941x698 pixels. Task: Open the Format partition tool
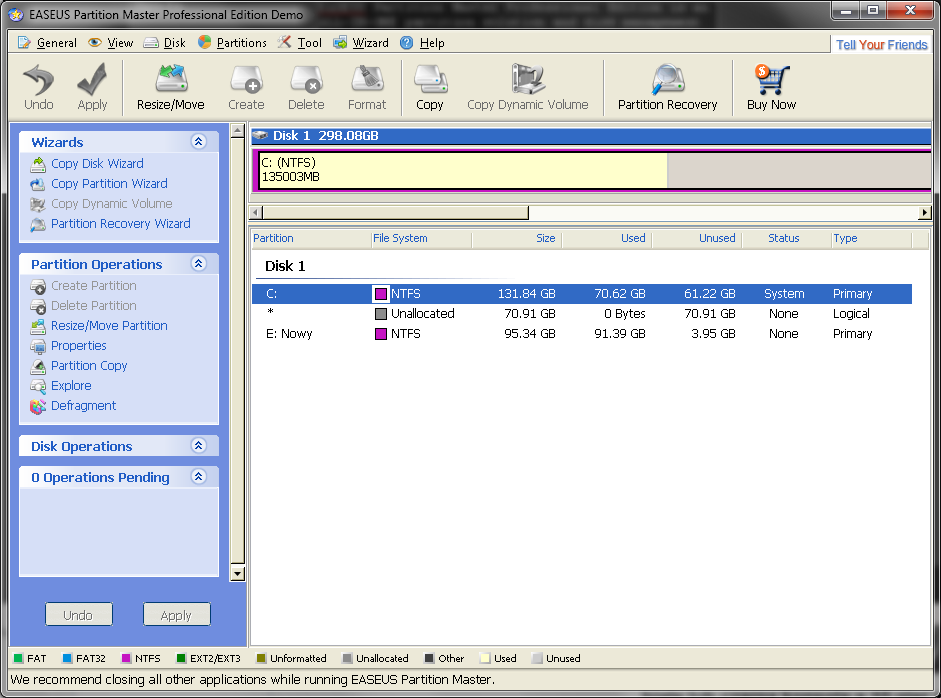tap(366, 86)
